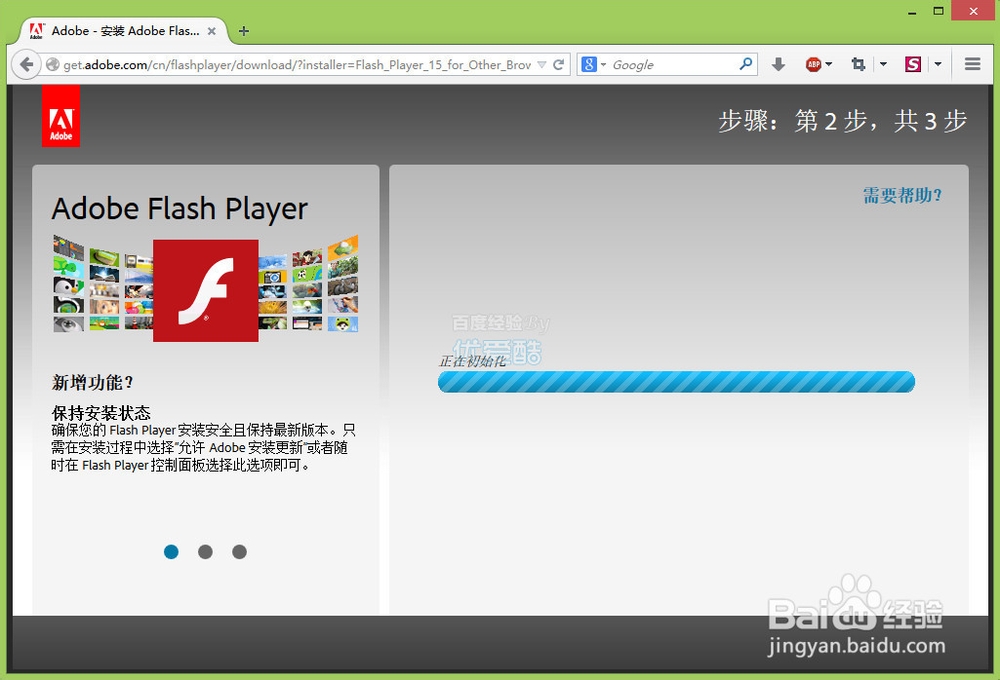Click the Adobe logo in the page corner

[60, 115]
